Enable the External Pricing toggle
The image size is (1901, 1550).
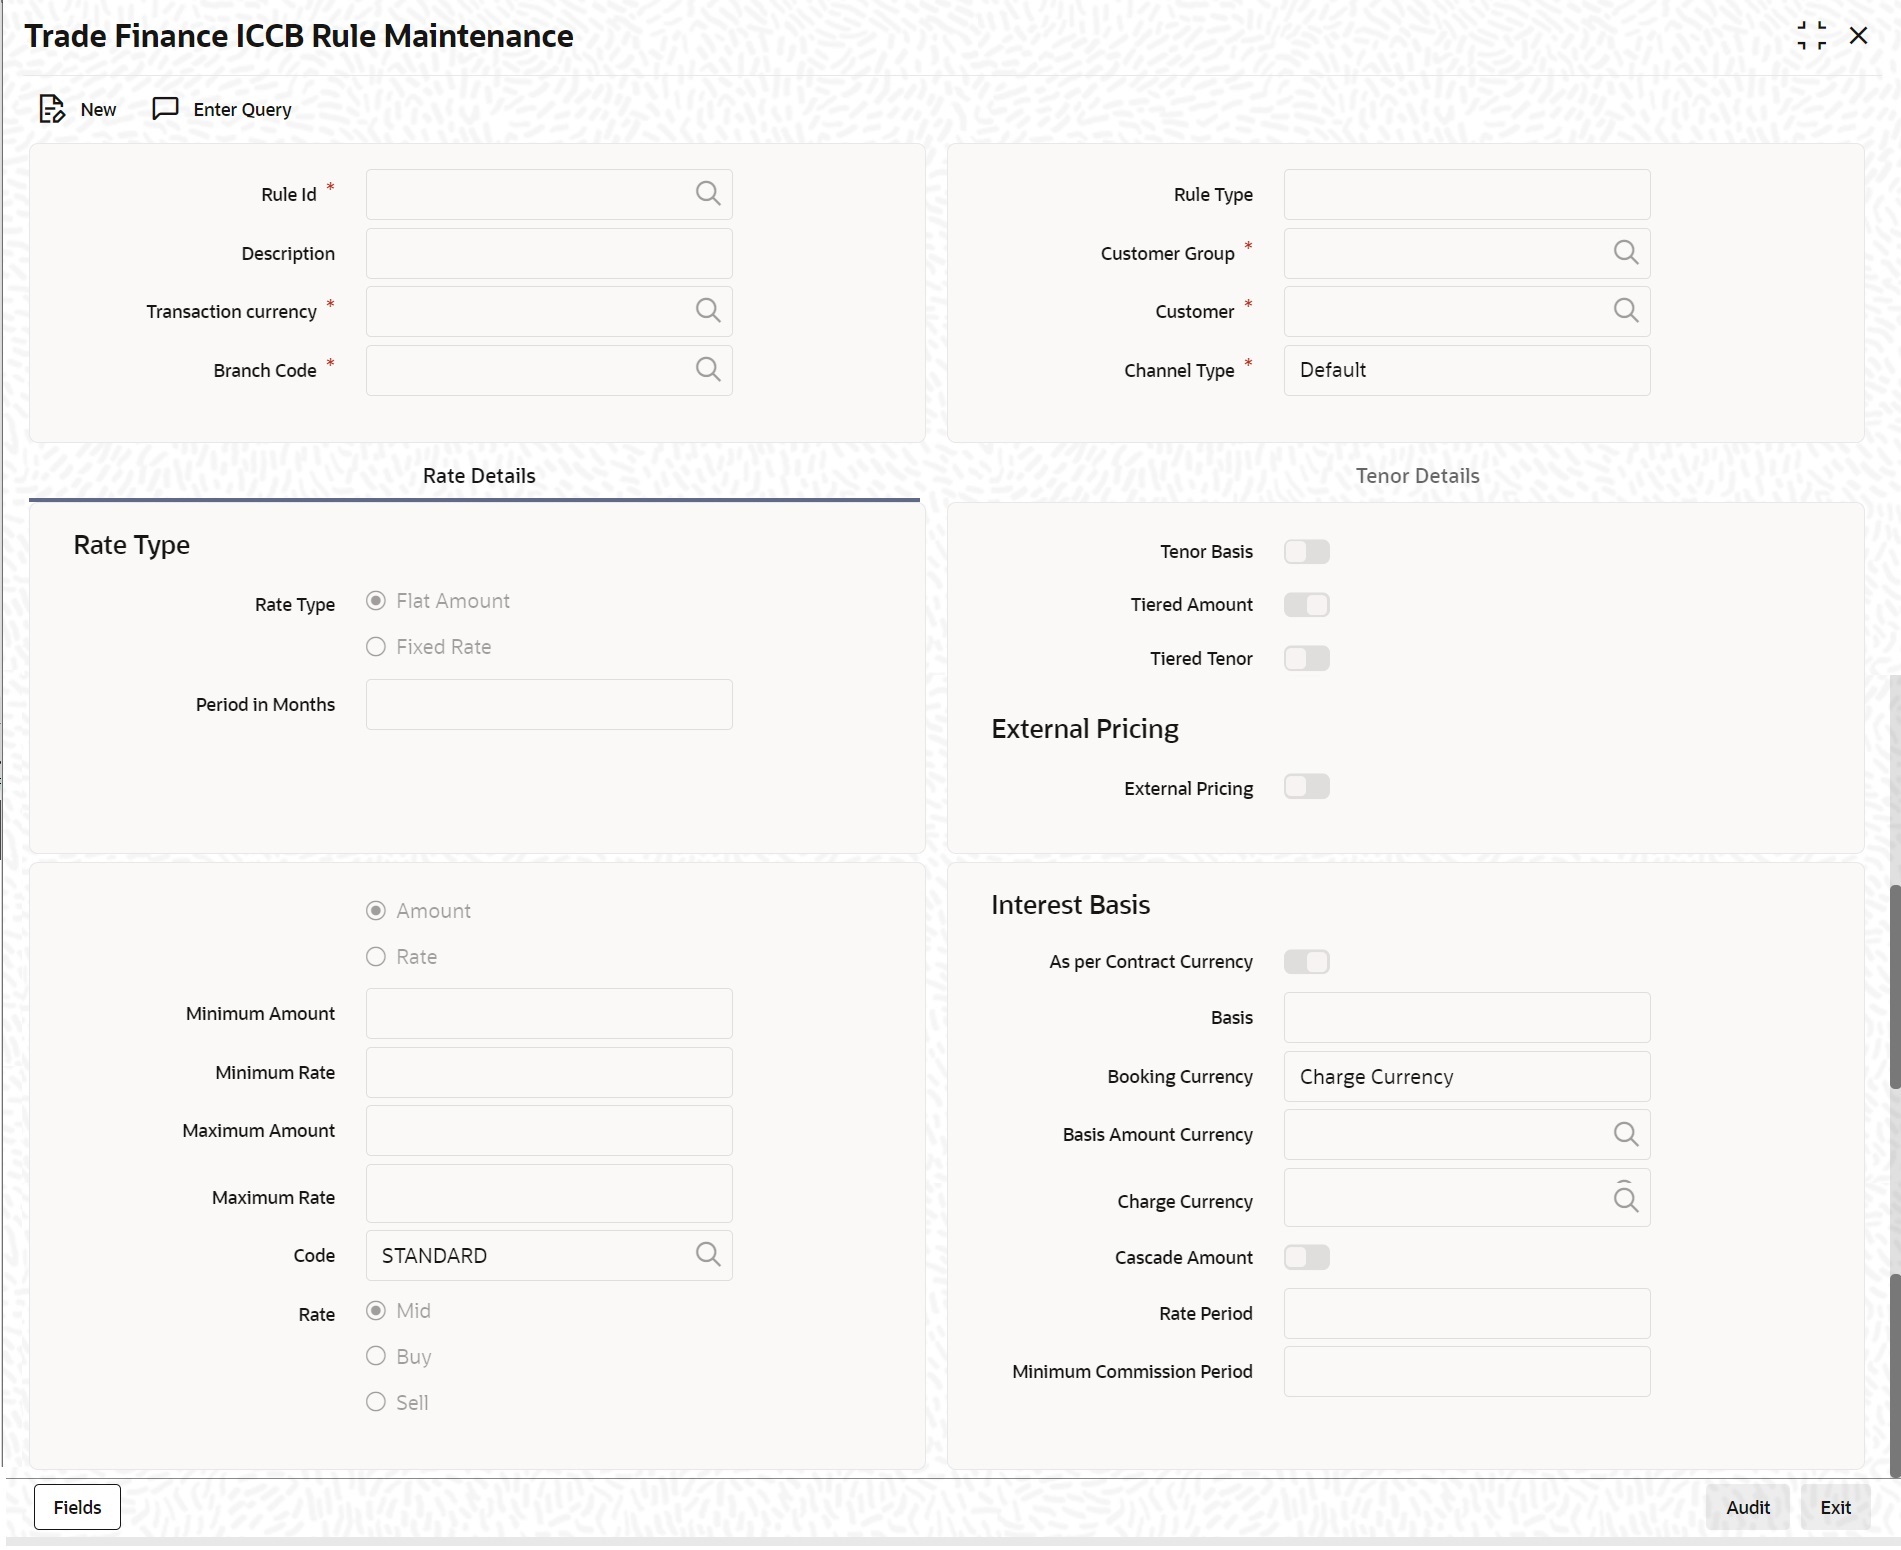(1307, 787)
